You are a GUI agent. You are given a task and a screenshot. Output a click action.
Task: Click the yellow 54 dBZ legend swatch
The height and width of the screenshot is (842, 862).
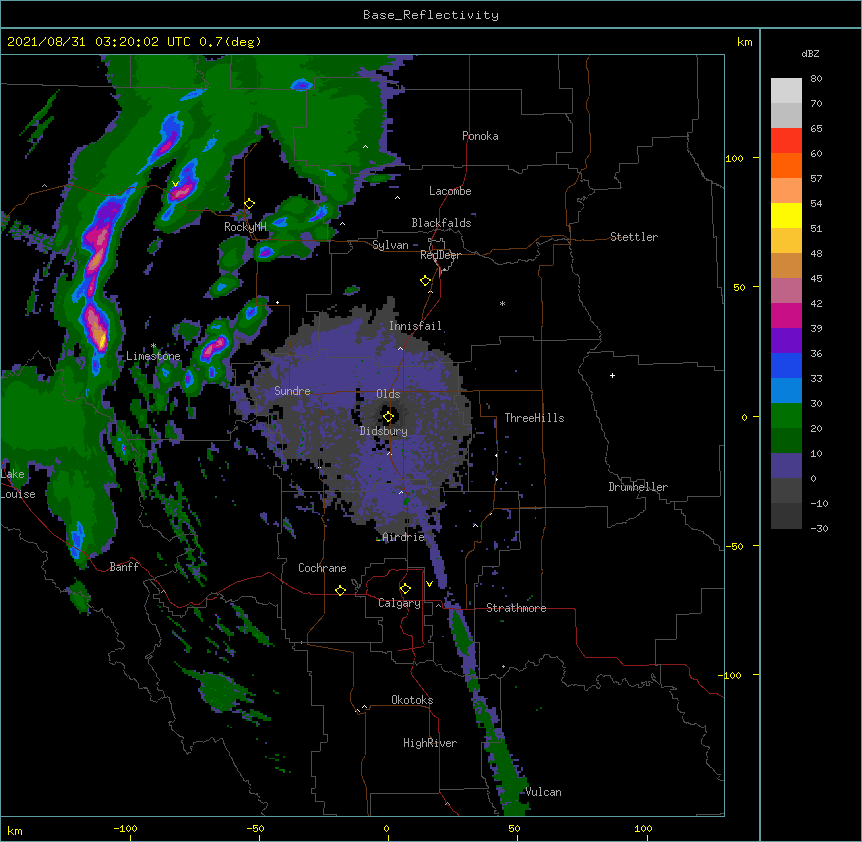(786, 215)
